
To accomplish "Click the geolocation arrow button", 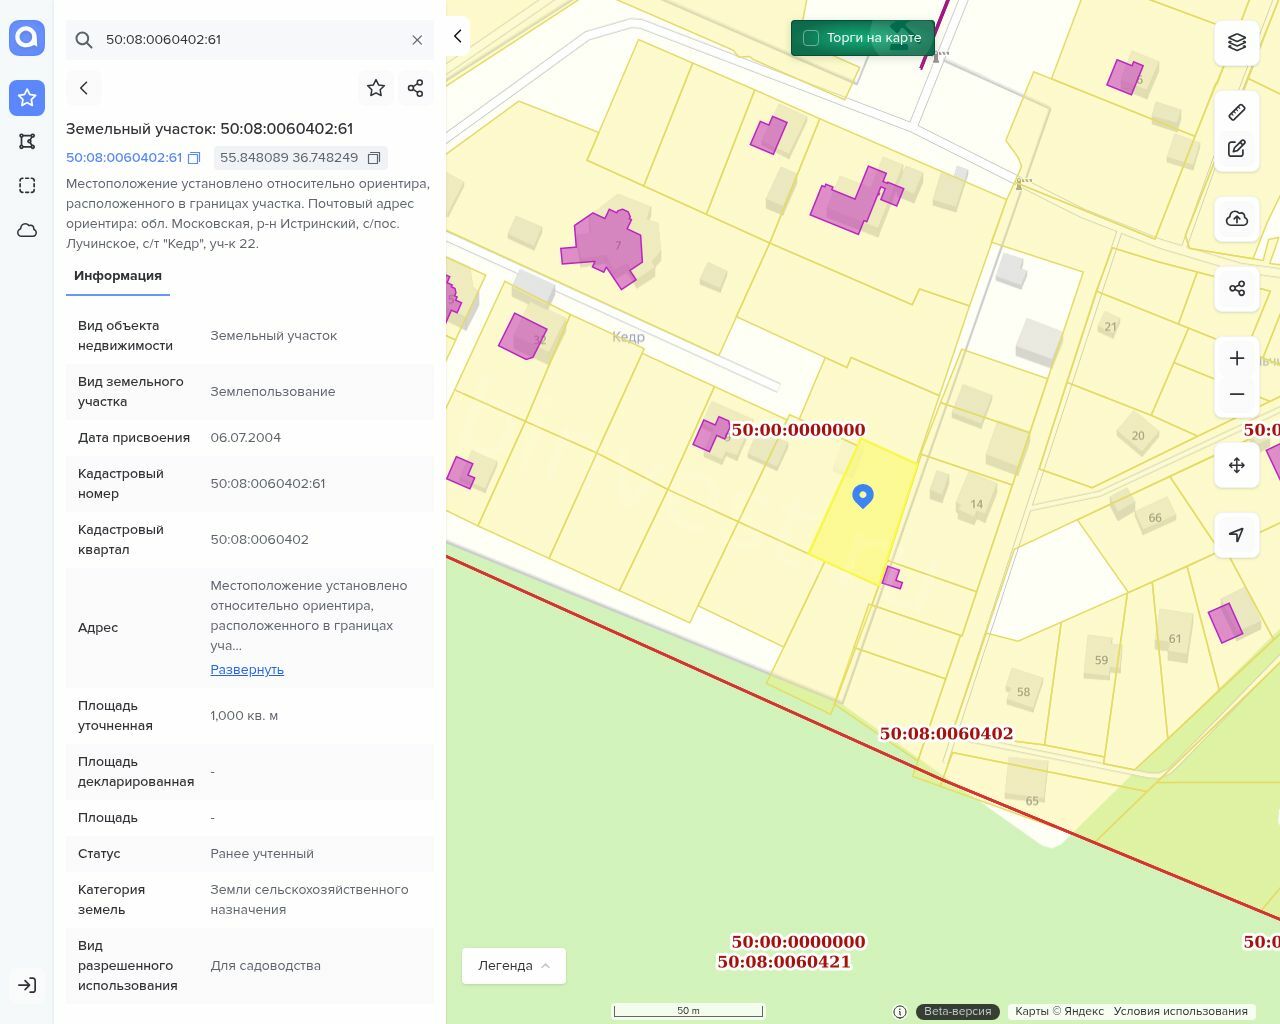I will point(1237,535).
